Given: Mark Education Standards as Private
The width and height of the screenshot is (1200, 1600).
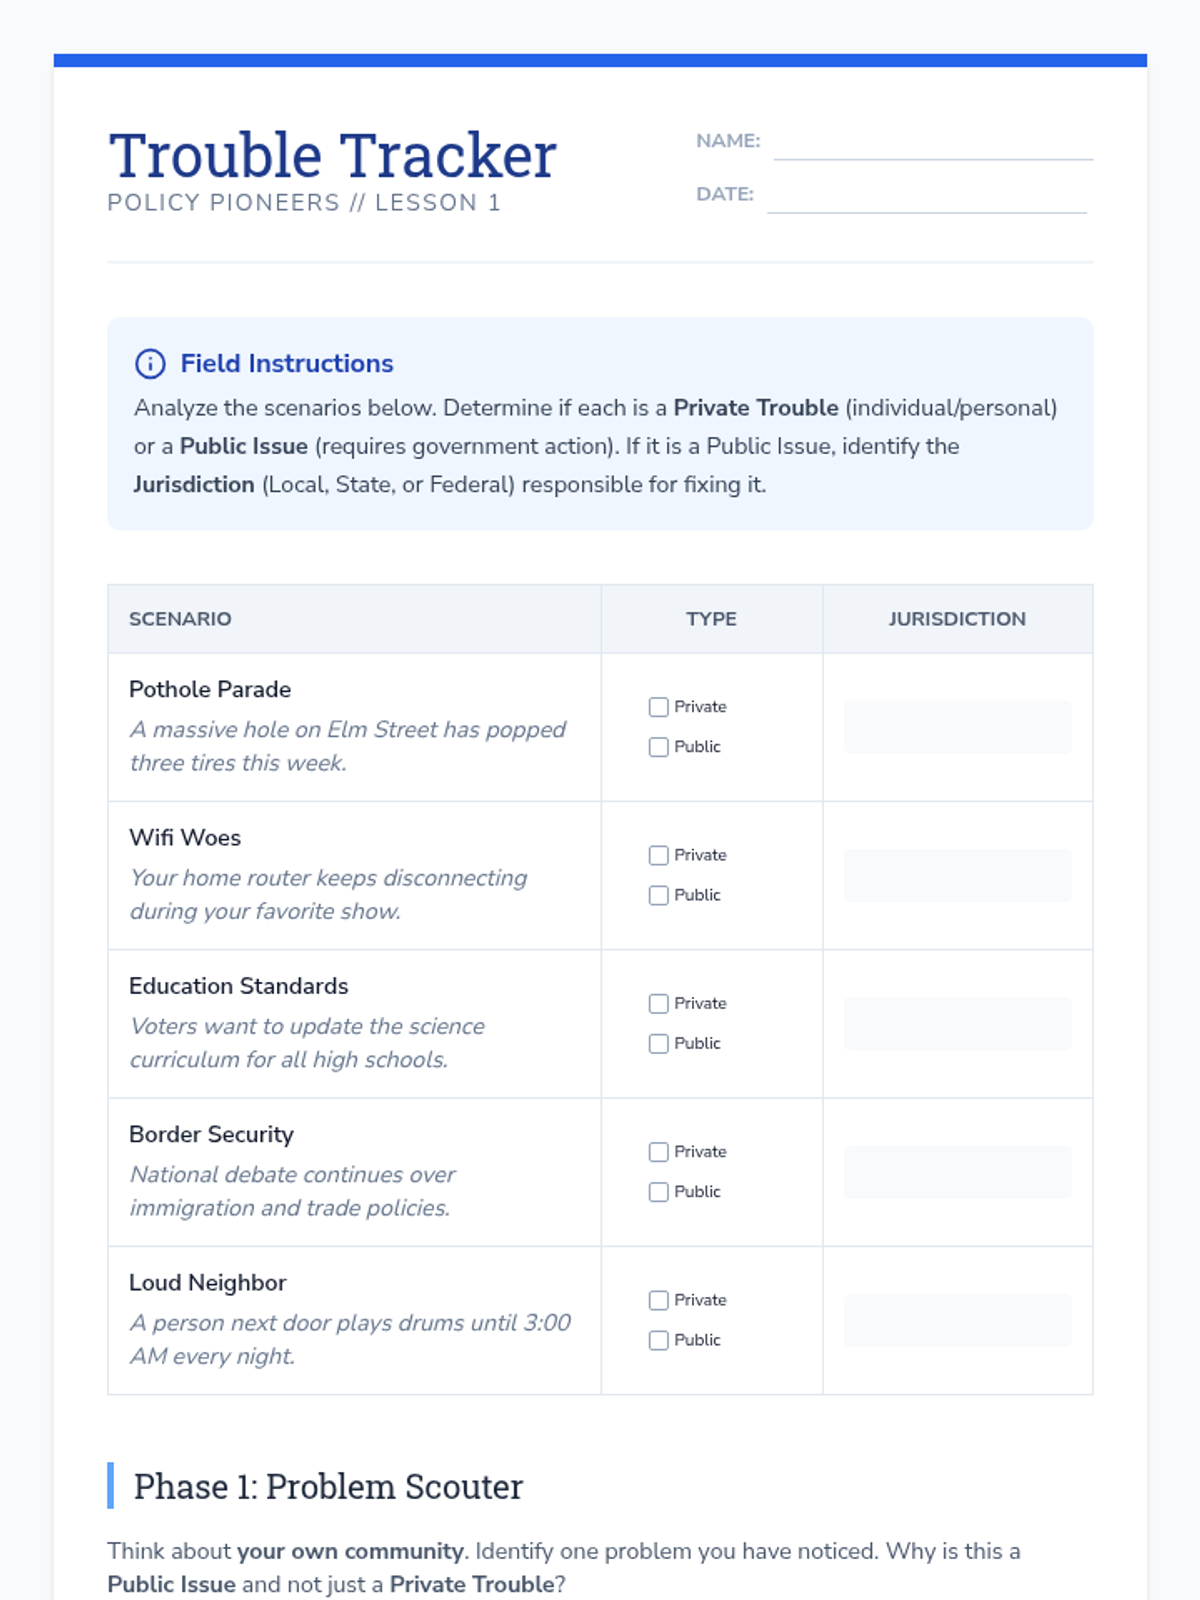Looking at the screenshot, I should tap(658, 1003).
